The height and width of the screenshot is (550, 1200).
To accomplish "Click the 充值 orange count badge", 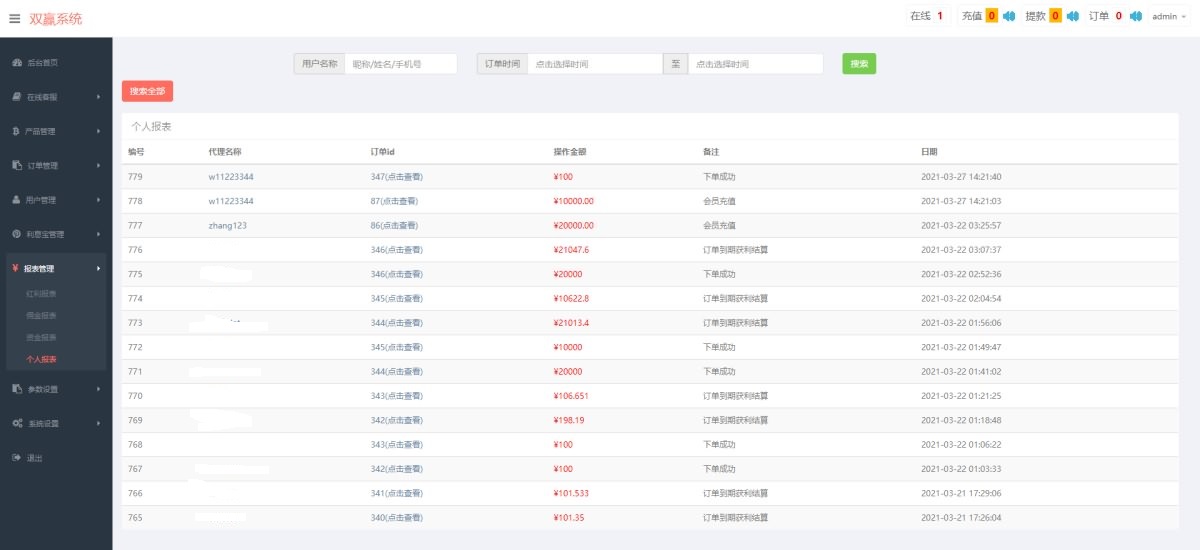I will click(x=992, y=16).
